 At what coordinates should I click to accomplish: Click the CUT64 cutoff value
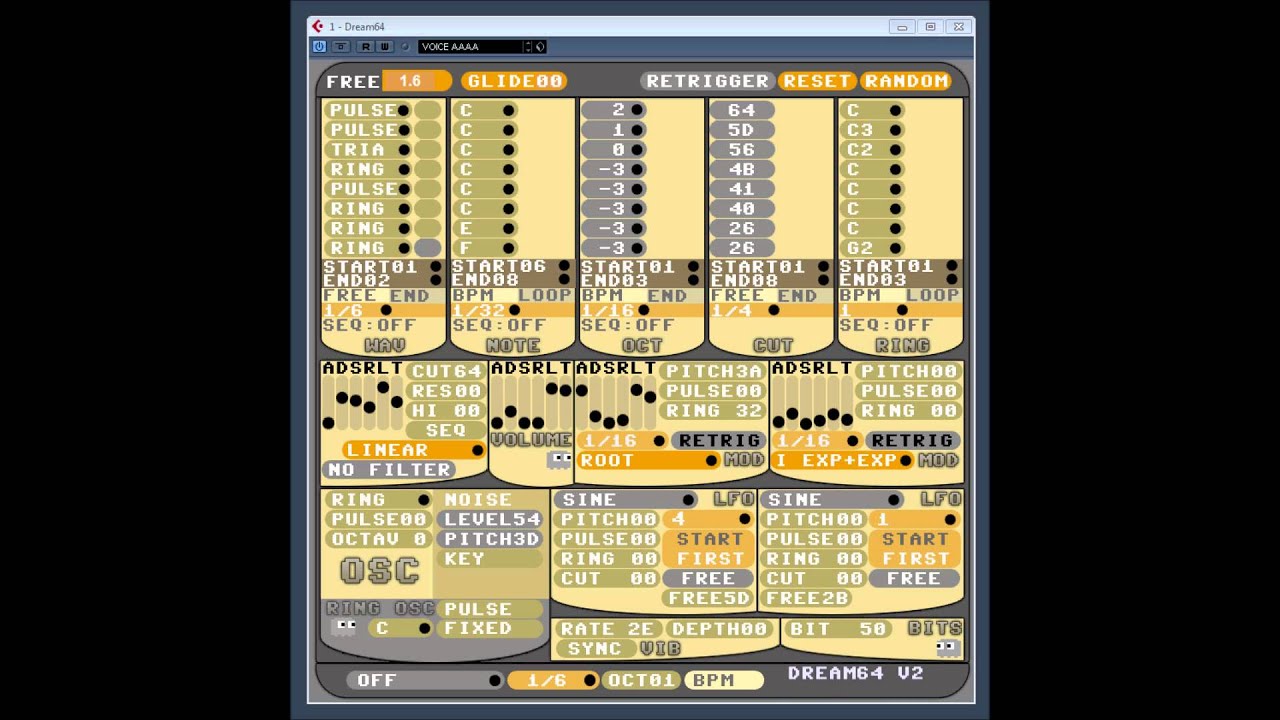click(446, 371)
